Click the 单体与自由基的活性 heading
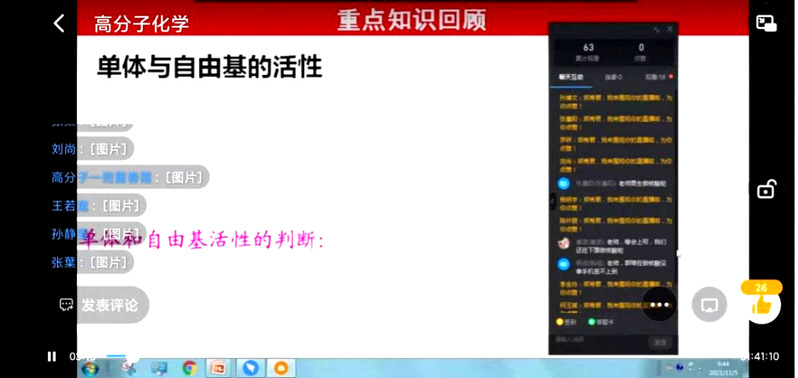Image resolution: width=798 pixels, height=378 pixels. (x=209, y=67)
